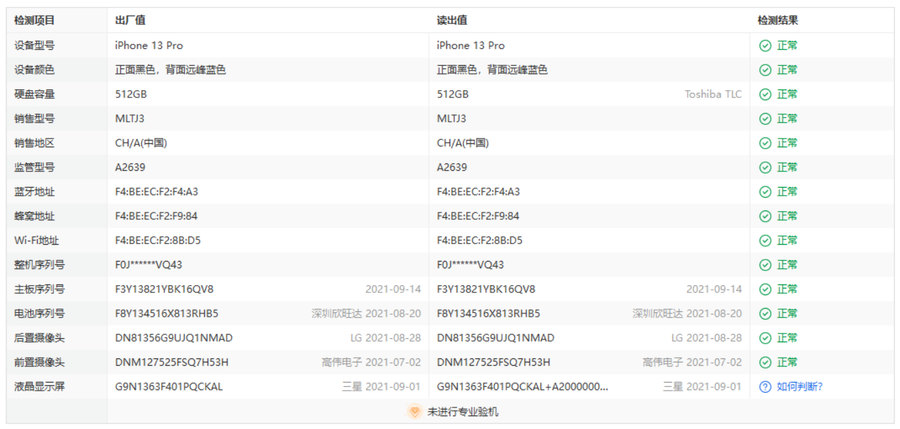Select the 主板序列号 row label
The image size is (900, 429).
click(x=40, y=289)
